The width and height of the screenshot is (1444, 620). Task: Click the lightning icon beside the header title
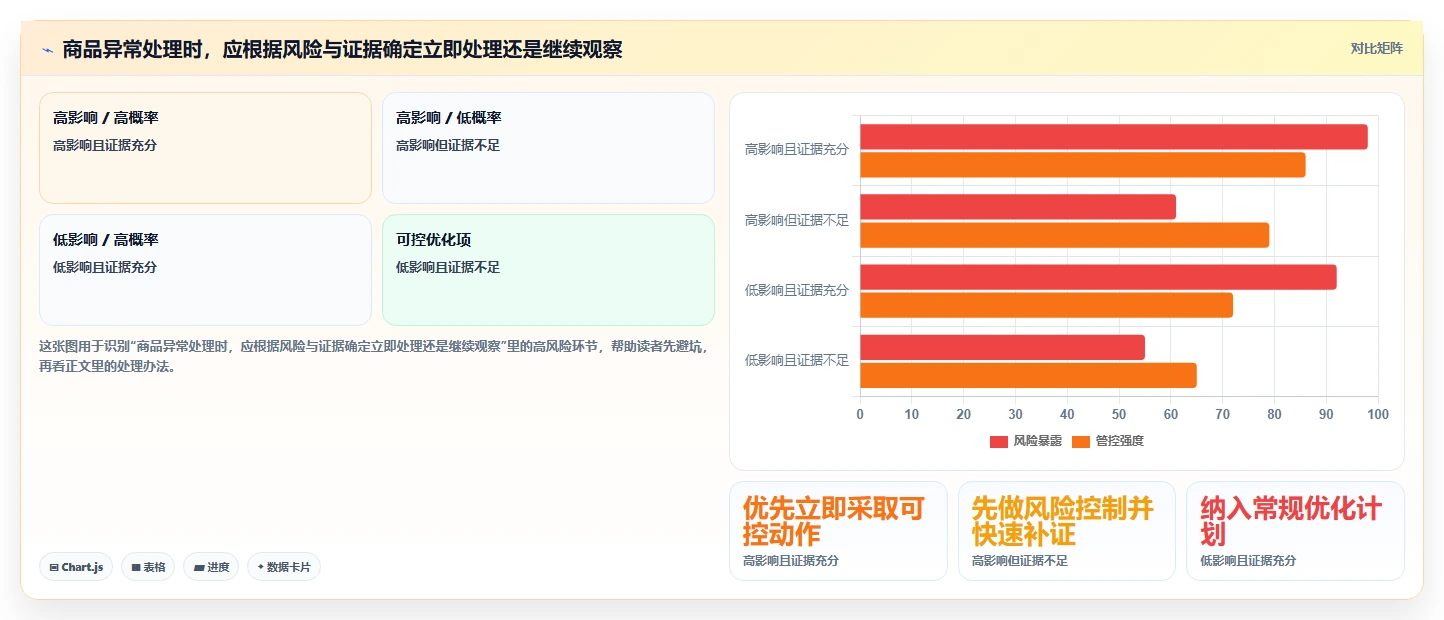(47, 50)
